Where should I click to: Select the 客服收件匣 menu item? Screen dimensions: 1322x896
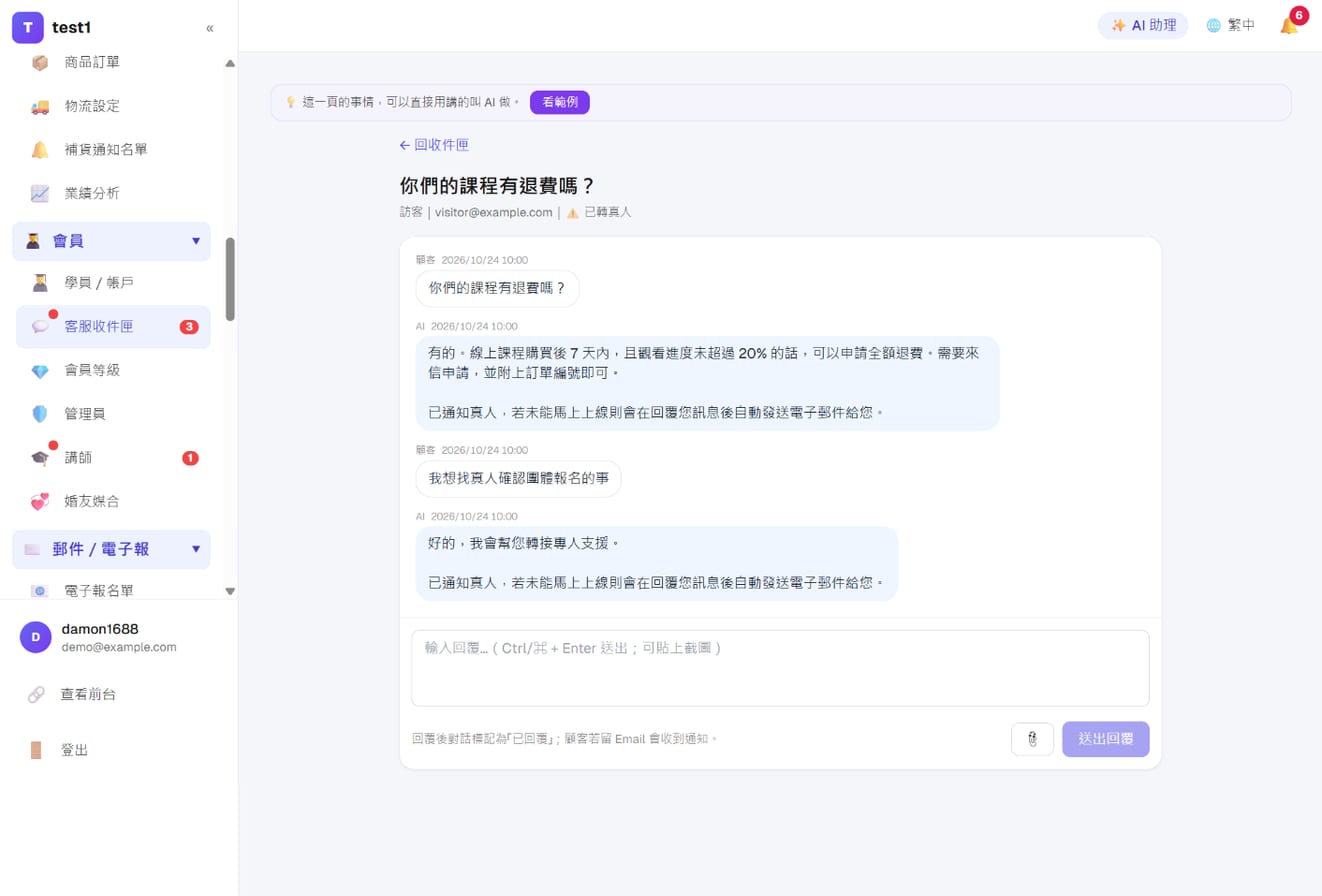click(113, 327)
